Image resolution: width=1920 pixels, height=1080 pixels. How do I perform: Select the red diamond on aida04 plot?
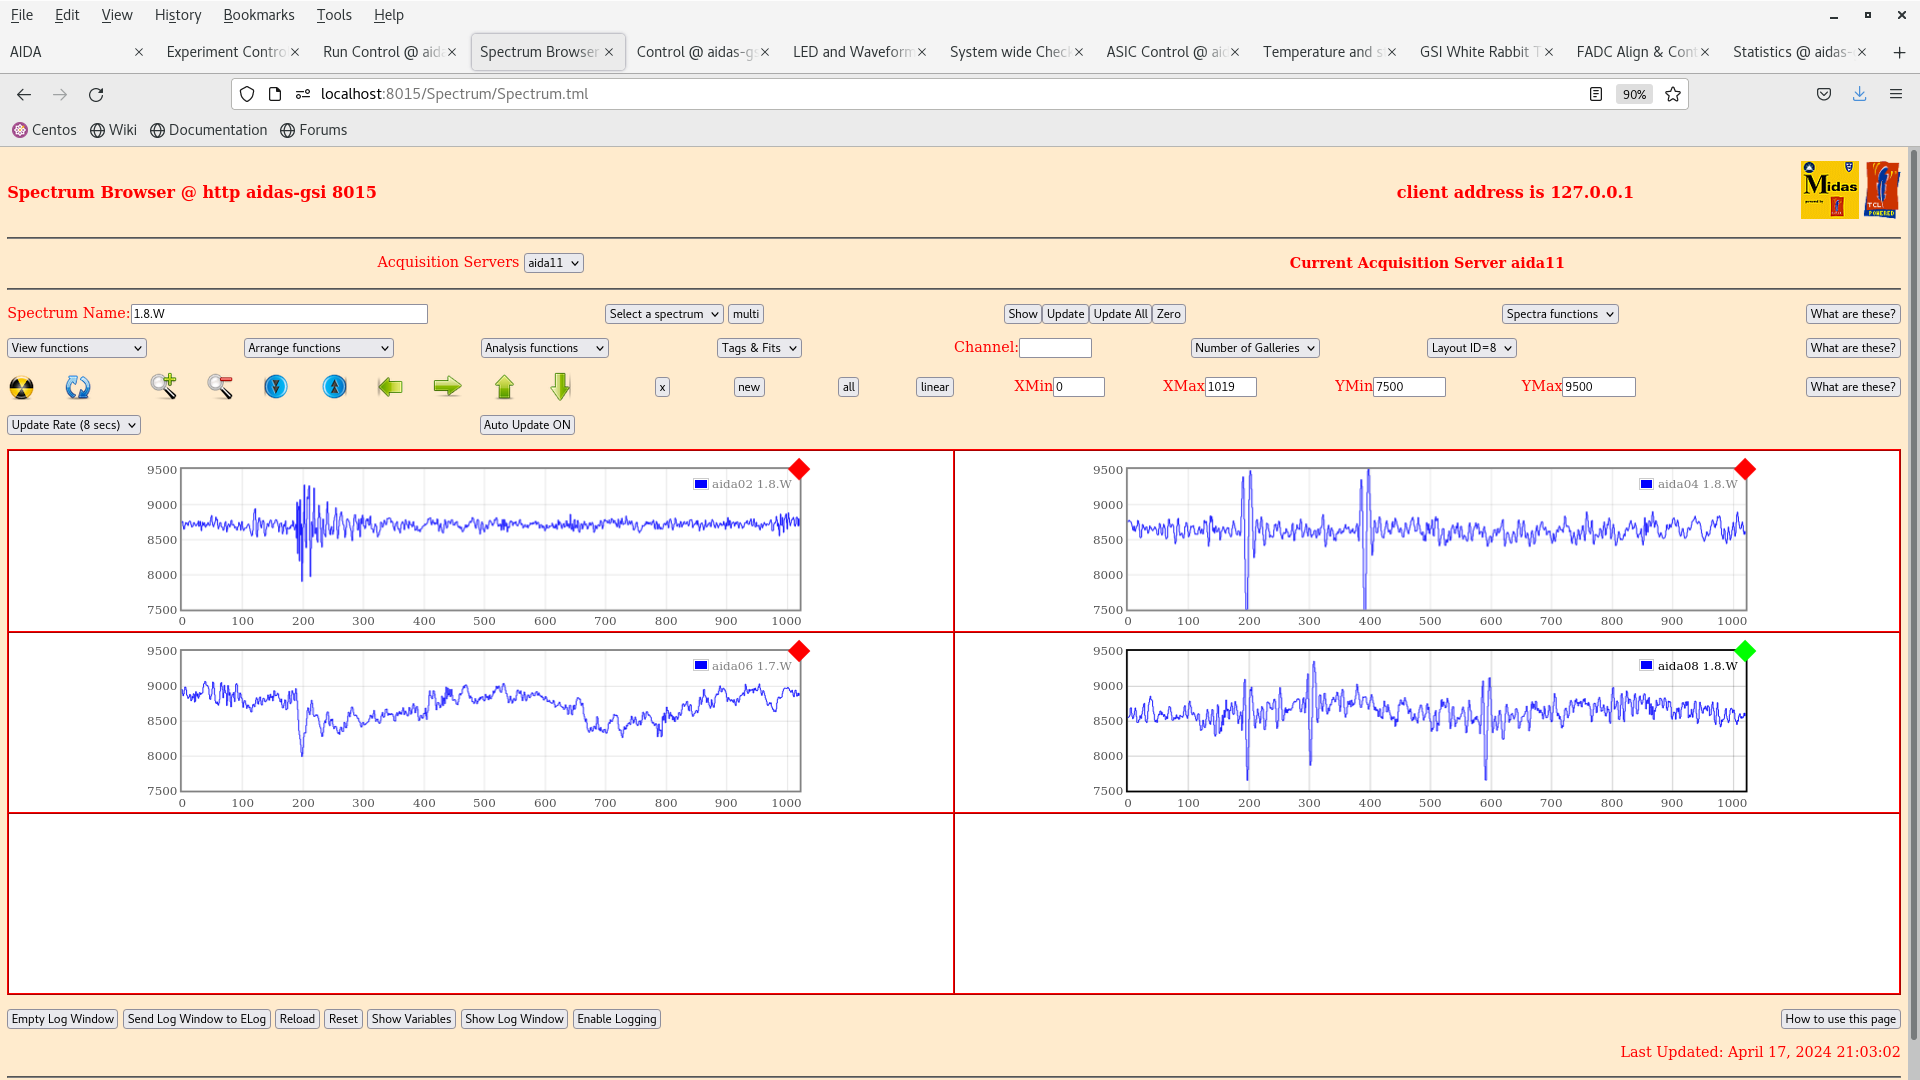click(x=1745, y=469)
